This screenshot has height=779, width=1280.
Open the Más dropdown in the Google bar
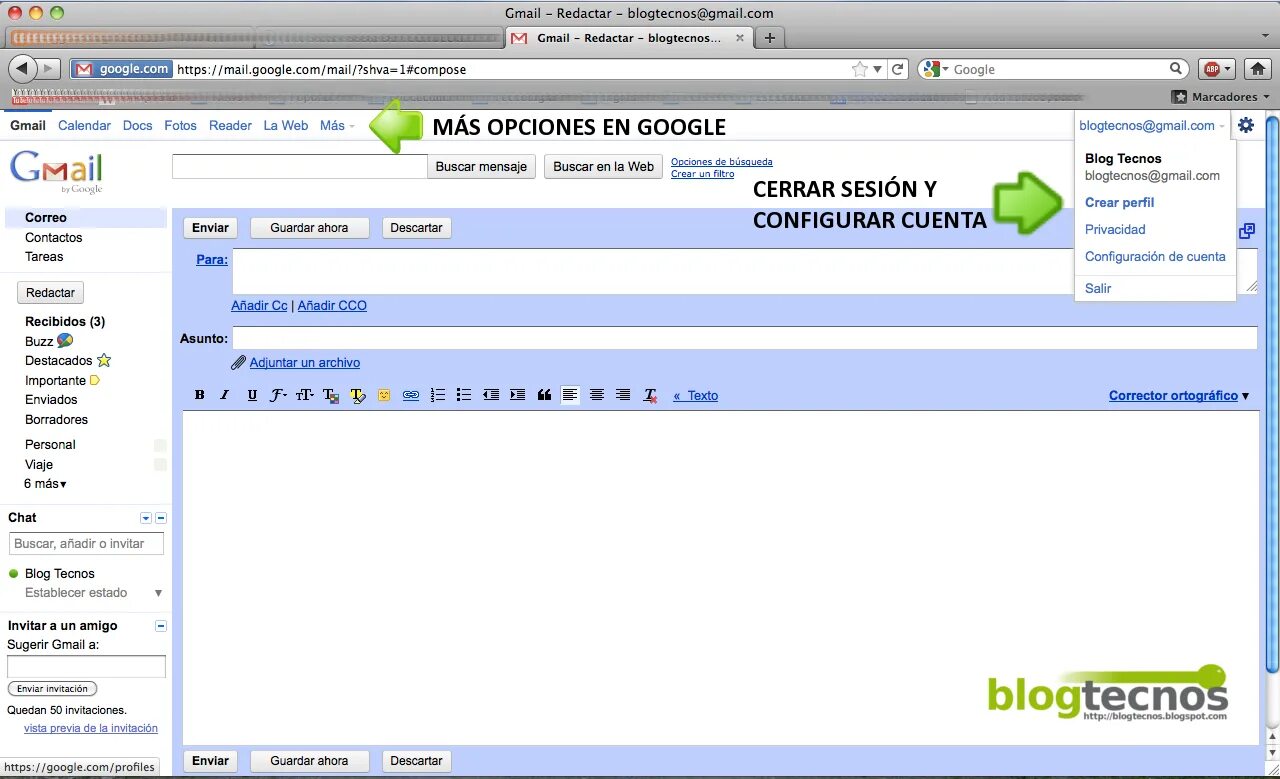(337, 125)
